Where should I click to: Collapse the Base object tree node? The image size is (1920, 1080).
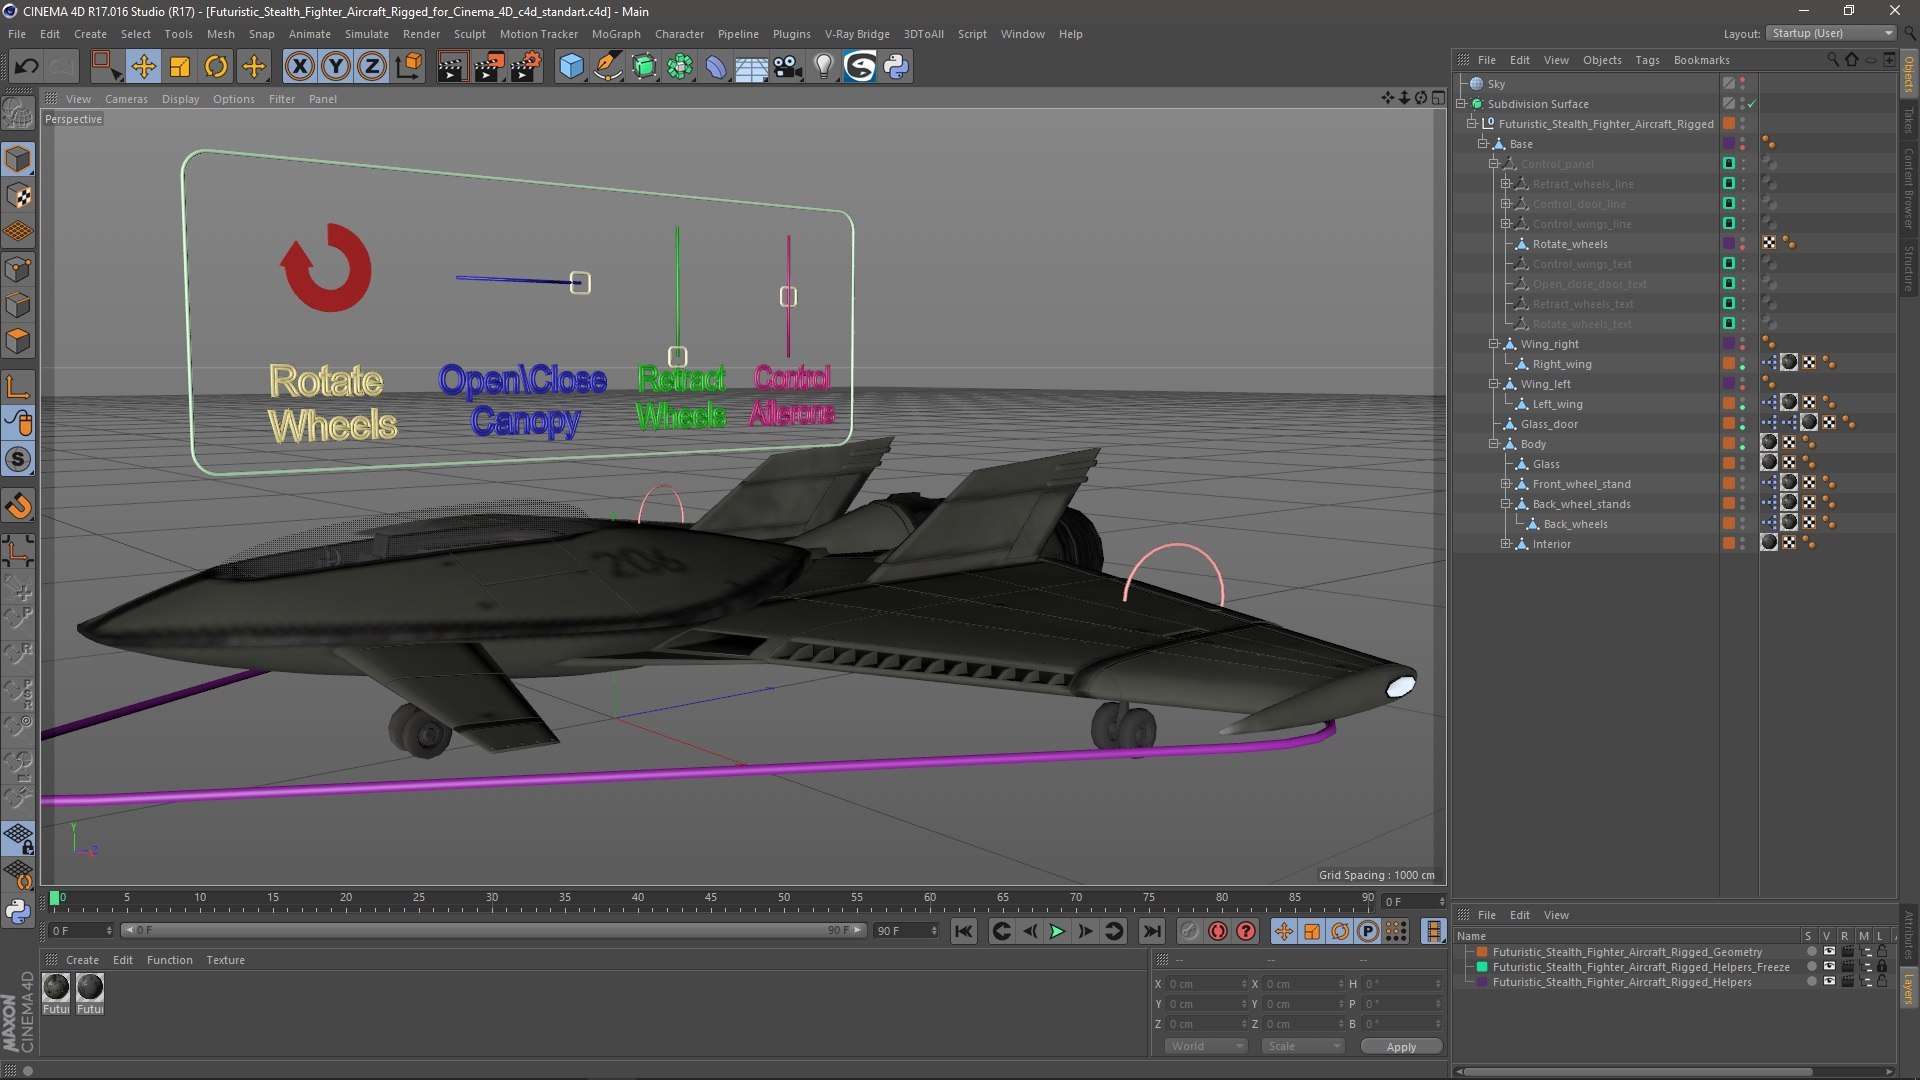tap(1483, 144)
